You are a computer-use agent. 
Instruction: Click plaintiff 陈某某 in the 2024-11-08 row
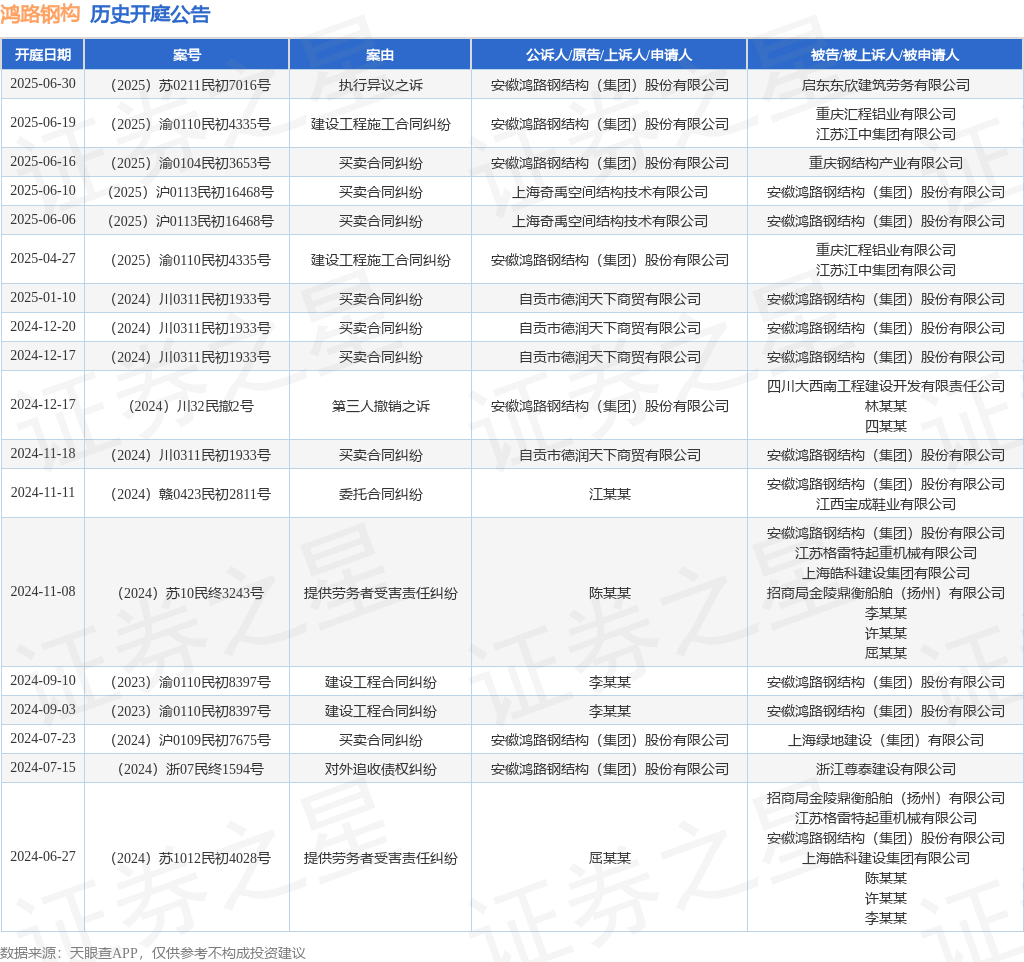(609, 593)
